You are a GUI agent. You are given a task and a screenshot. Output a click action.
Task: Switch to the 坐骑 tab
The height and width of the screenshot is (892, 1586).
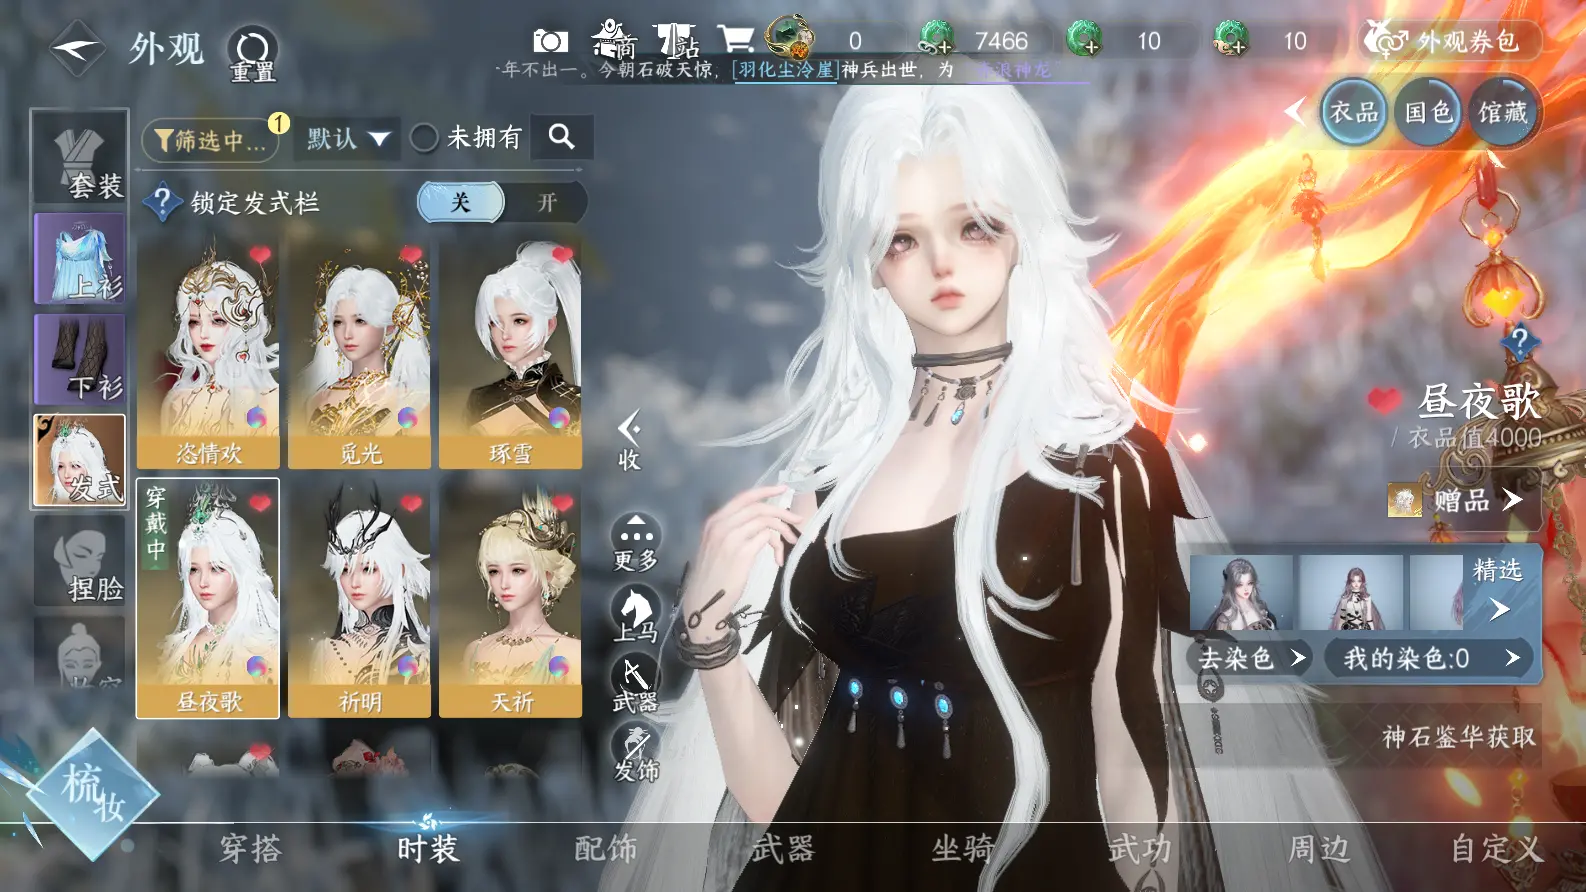pyautogui.click(x=962, y=849)
